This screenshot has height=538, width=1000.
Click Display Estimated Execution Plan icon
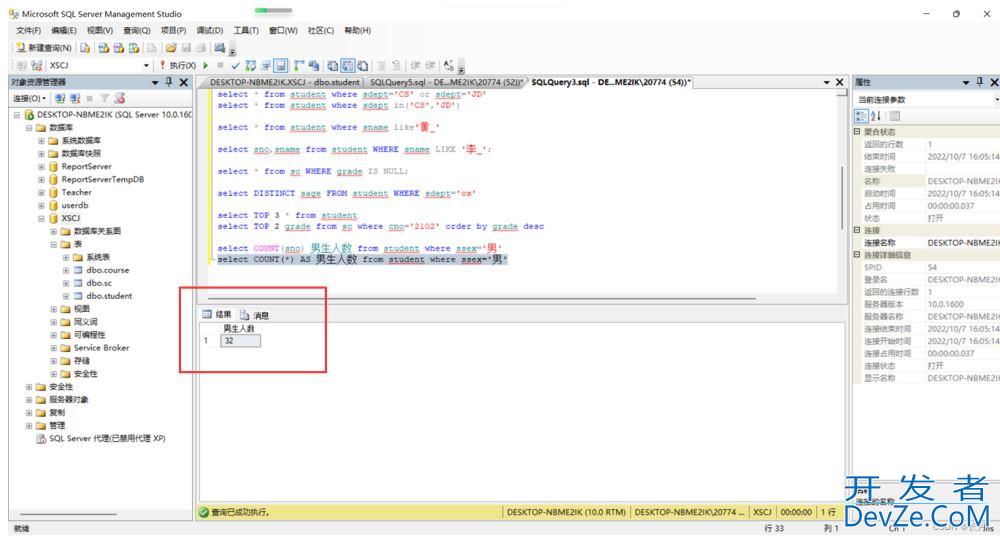[x=250, y=65]
